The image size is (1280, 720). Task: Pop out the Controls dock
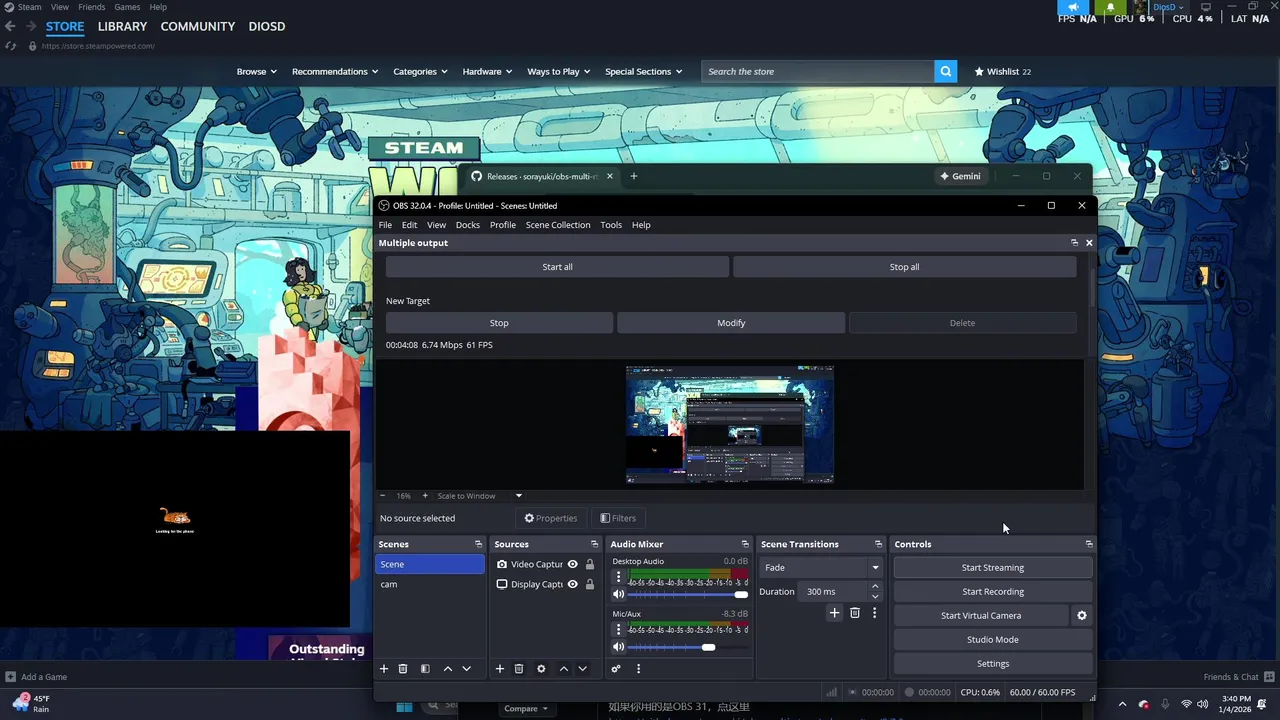[x=1089, y=544]
